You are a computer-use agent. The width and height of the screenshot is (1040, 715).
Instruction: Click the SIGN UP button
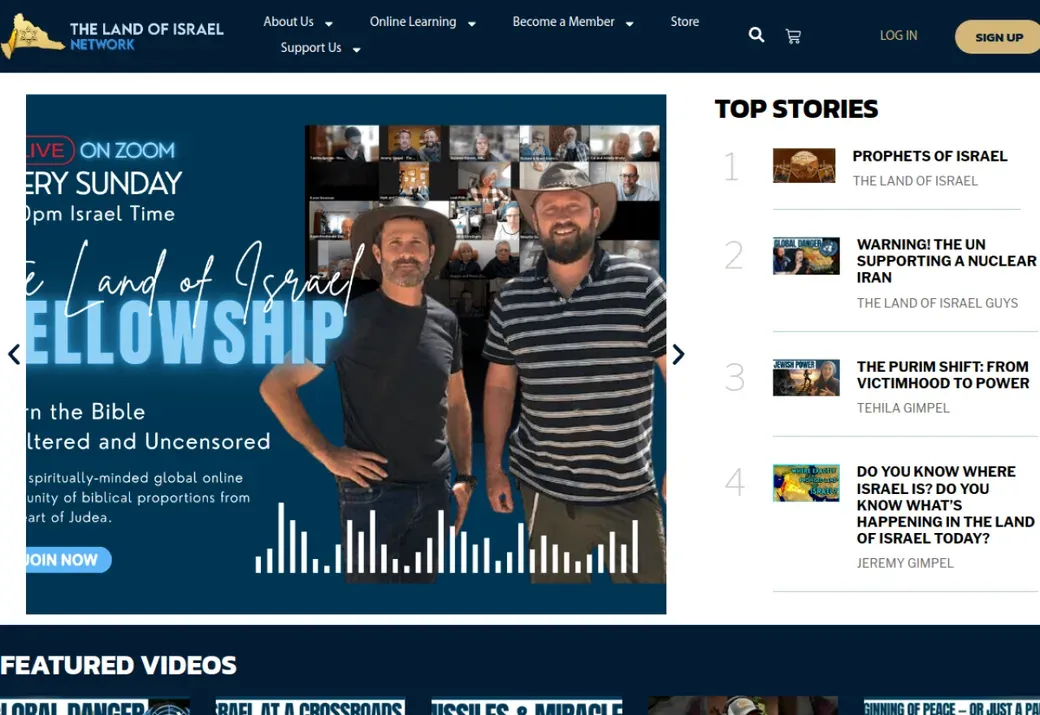(998, 37)
